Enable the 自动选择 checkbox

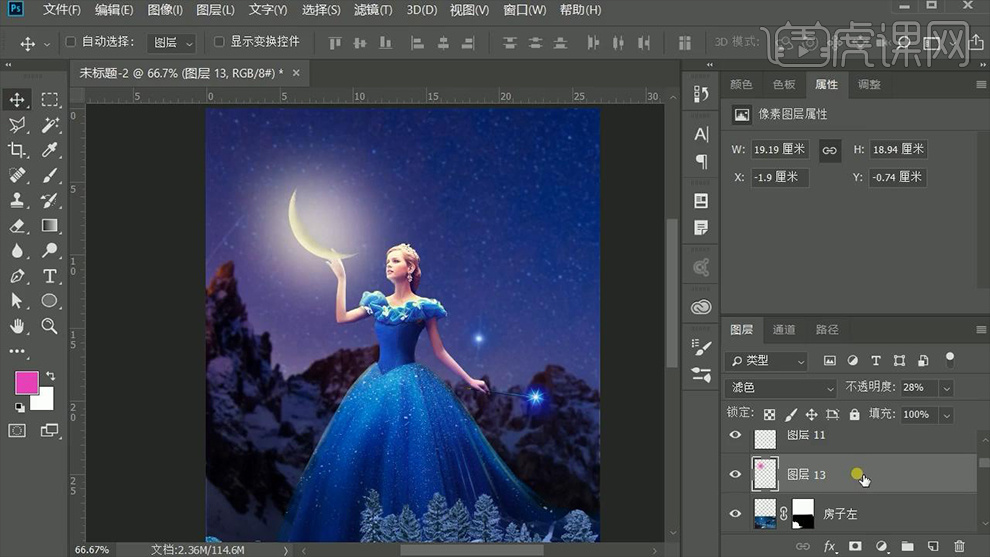71,42
